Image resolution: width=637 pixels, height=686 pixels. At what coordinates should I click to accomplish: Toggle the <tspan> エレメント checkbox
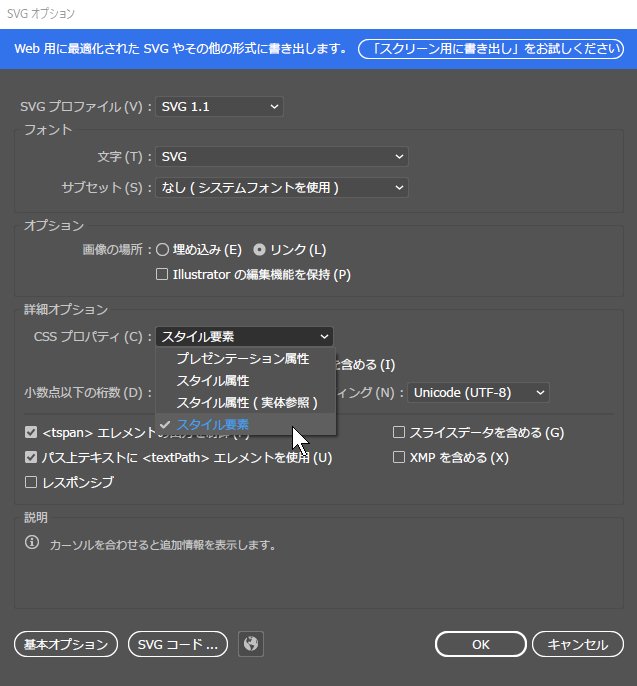coord(31,432)
